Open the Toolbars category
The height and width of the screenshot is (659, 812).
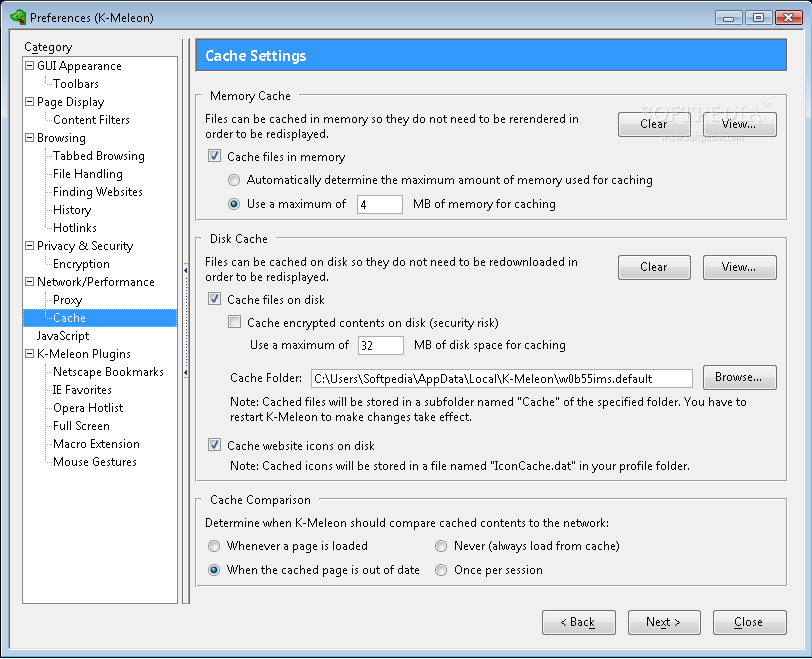coord(76,84)
